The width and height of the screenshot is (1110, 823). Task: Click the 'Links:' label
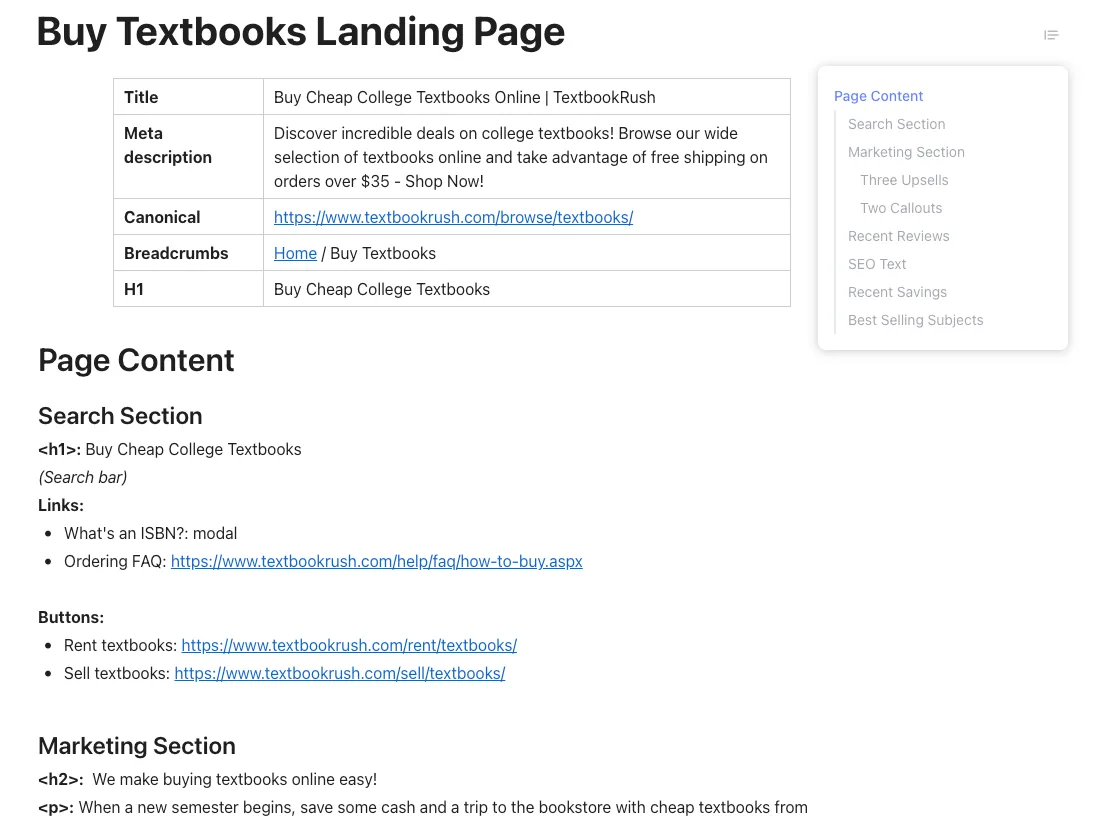(61, 505)
